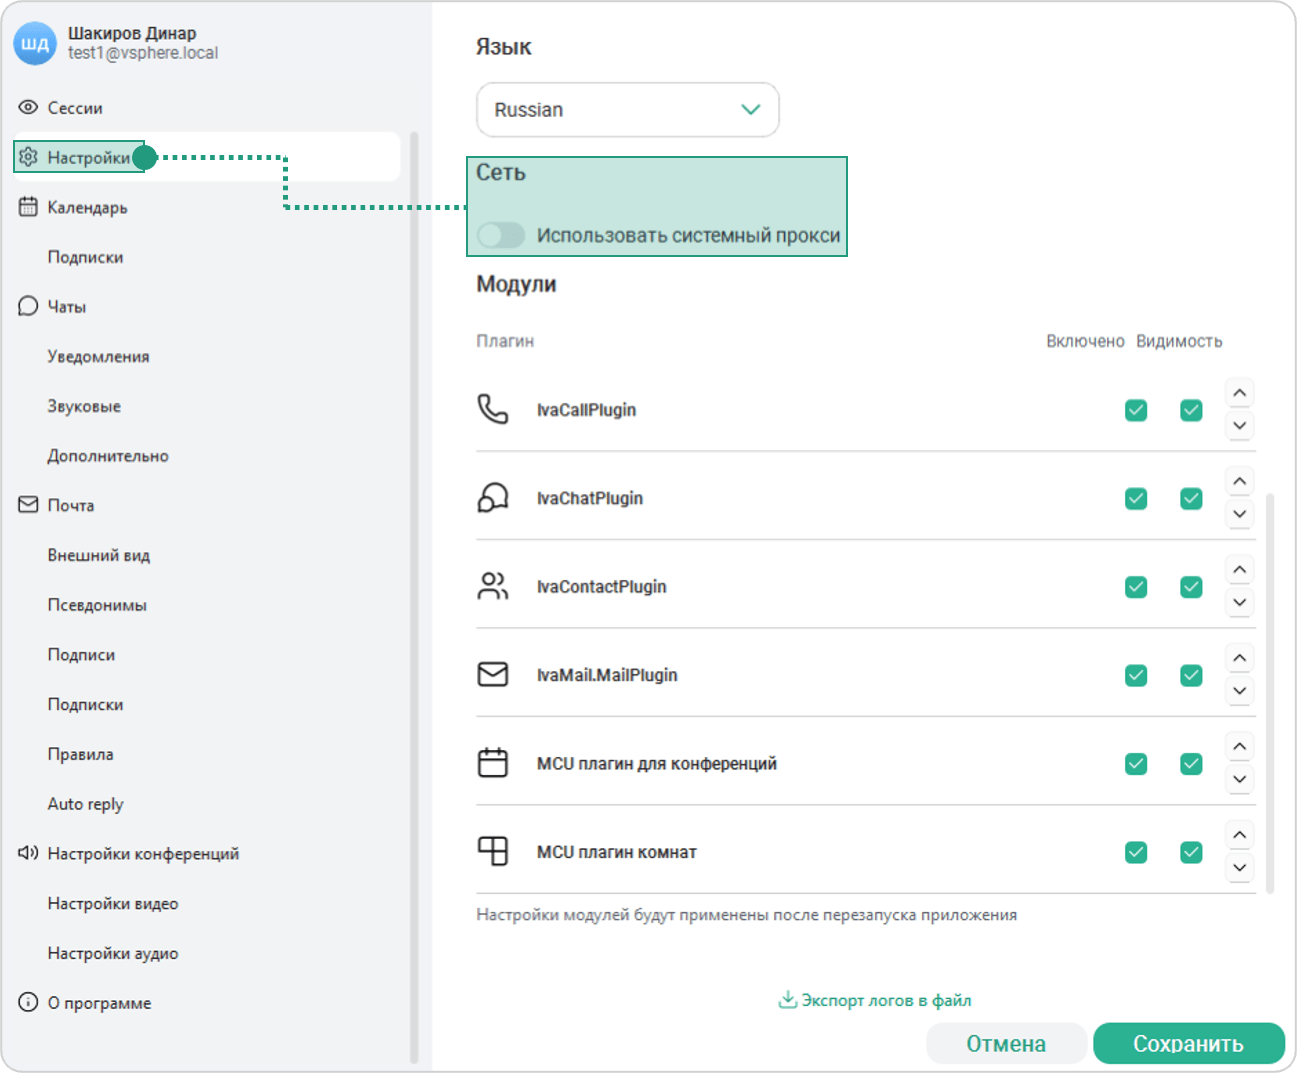
Task: Click the user avatar ШД
Action: point(35,44)
